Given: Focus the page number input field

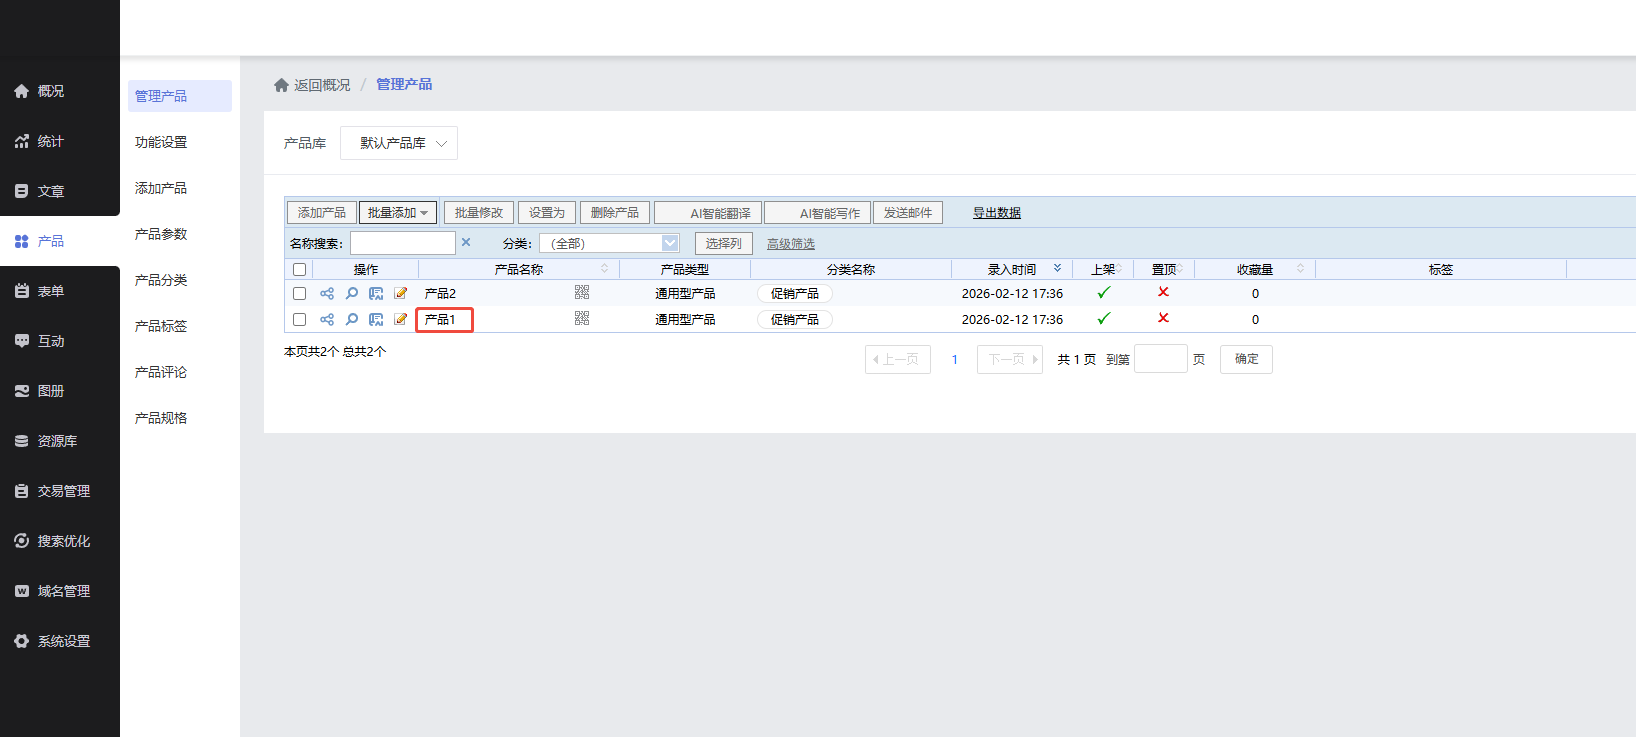Looking at the screenshot, I should 1161,359.
